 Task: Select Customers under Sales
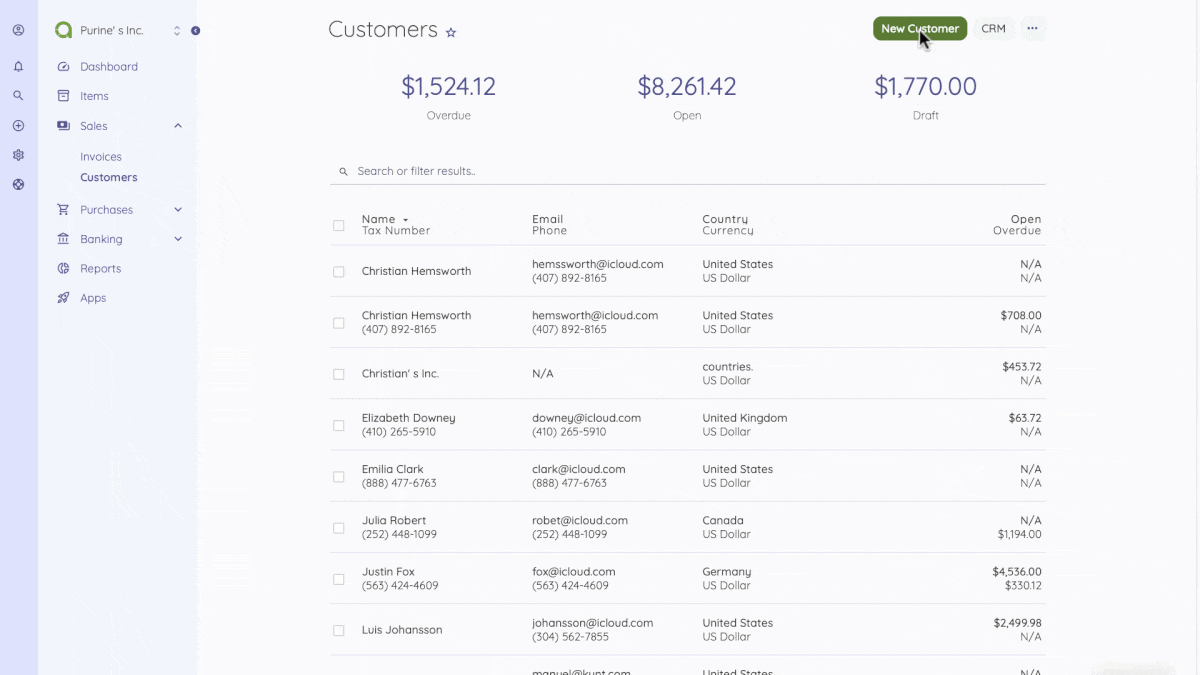click(x=109, y=177)
